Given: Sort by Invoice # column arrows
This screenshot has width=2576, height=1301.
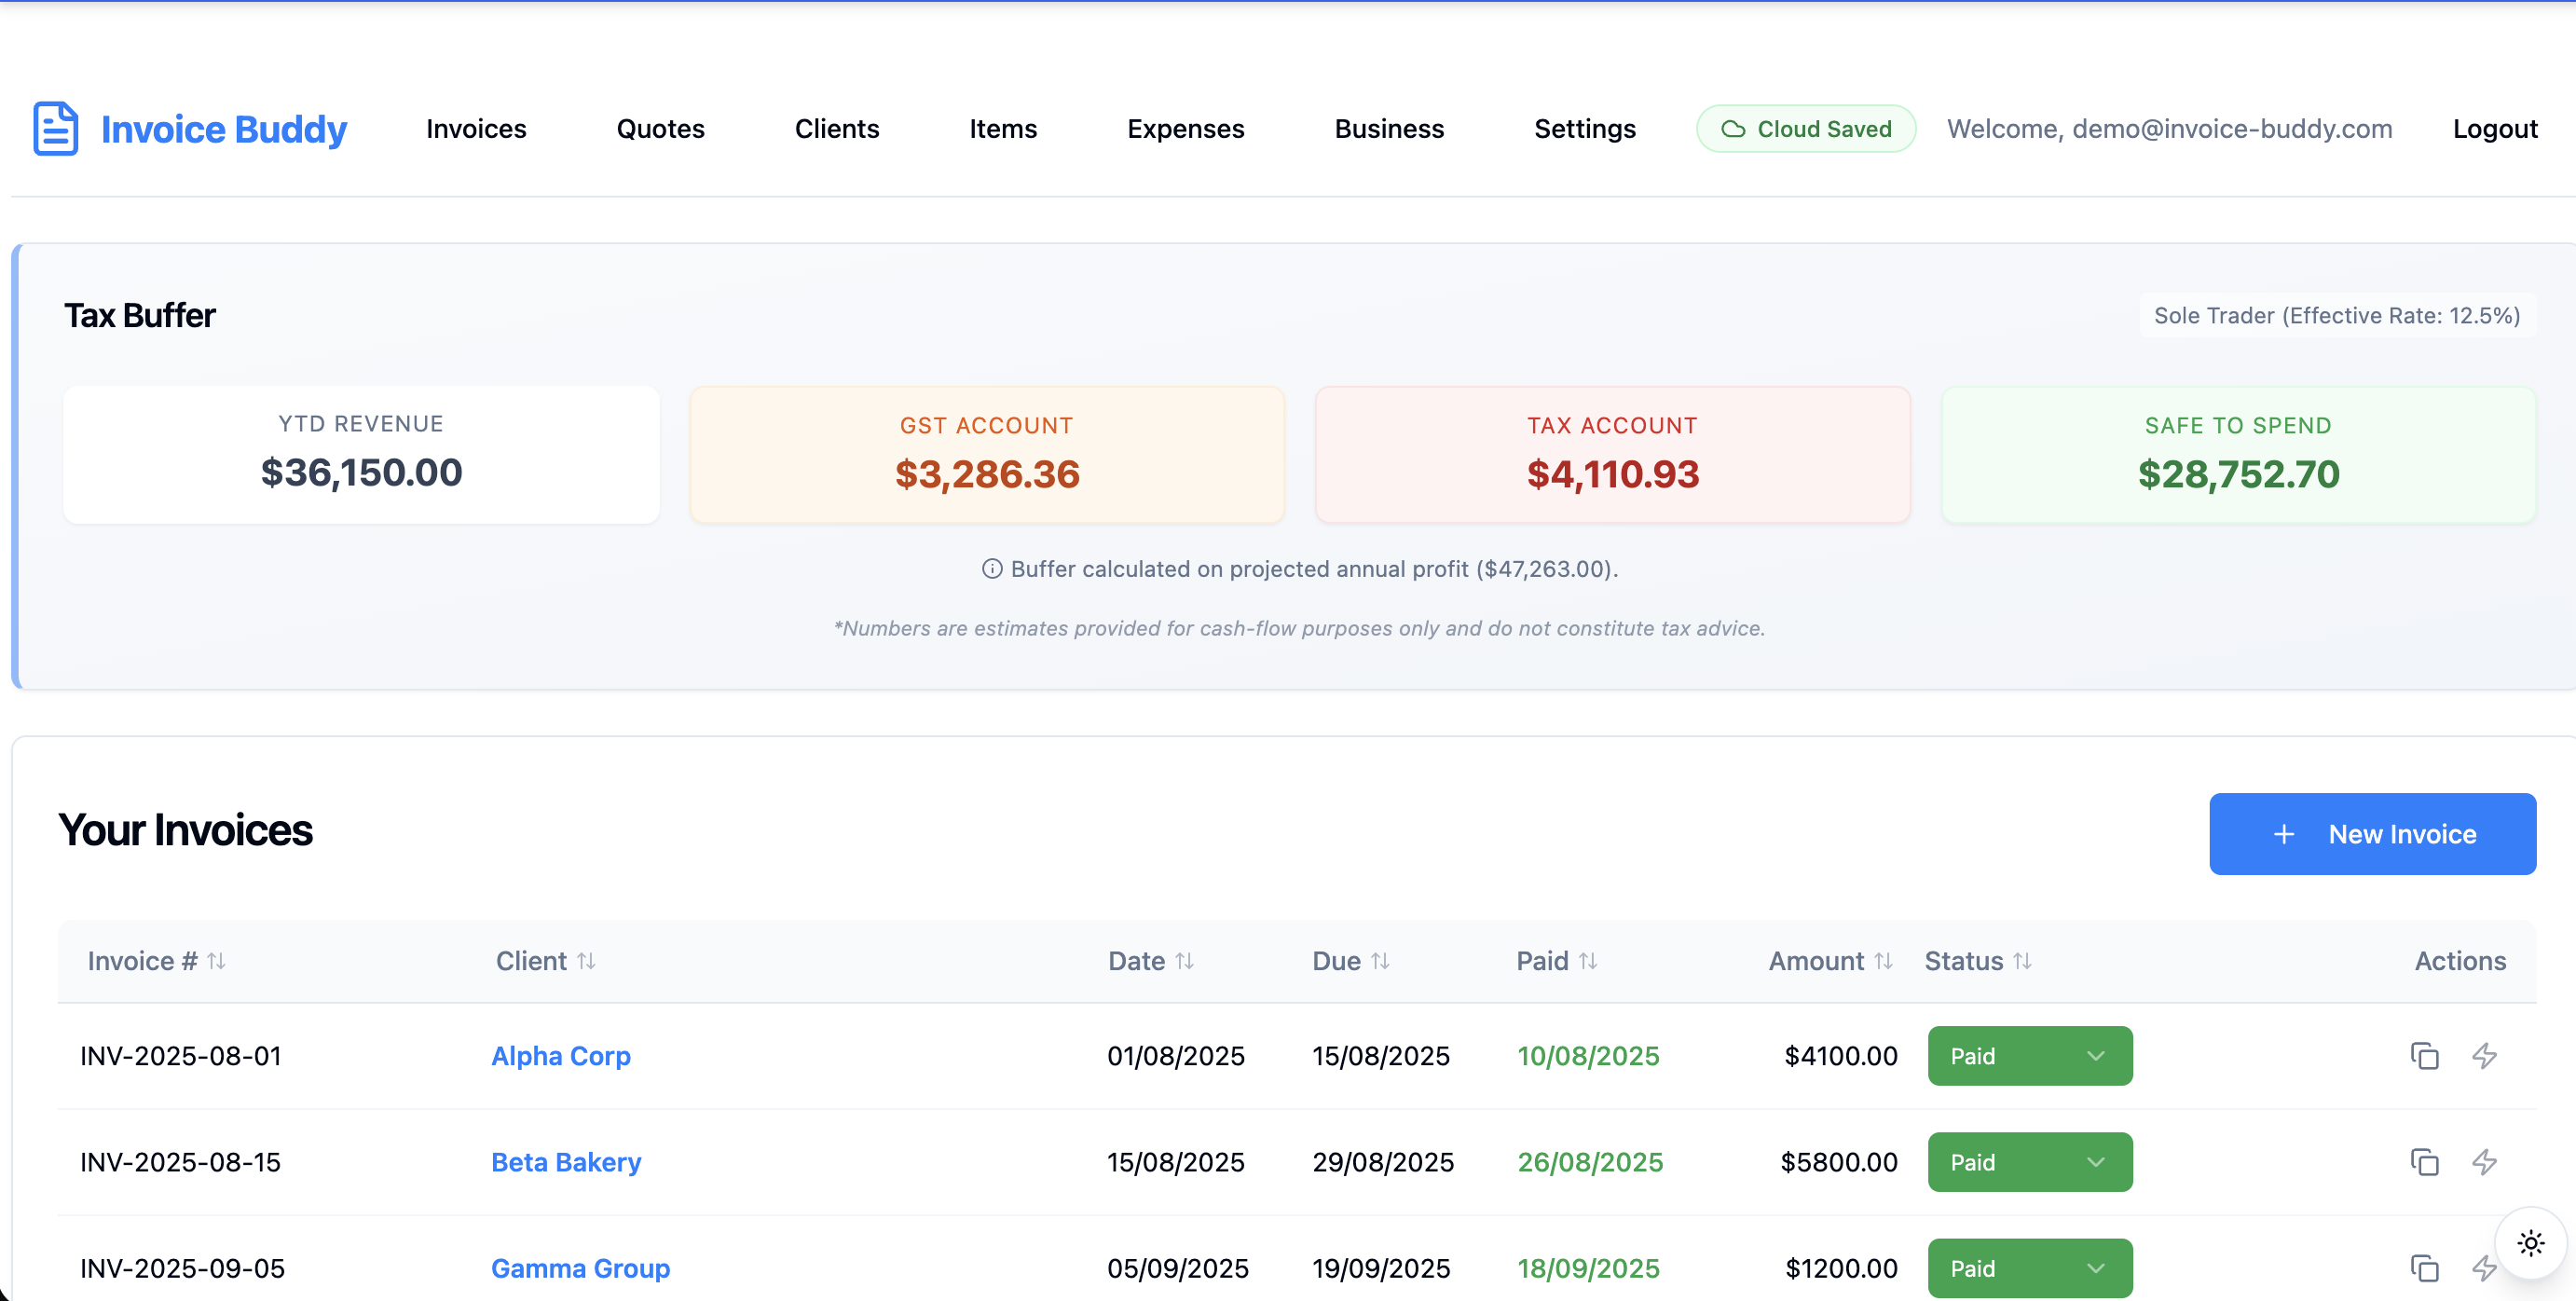Looking at the screenshot, I should pos(216,961).
